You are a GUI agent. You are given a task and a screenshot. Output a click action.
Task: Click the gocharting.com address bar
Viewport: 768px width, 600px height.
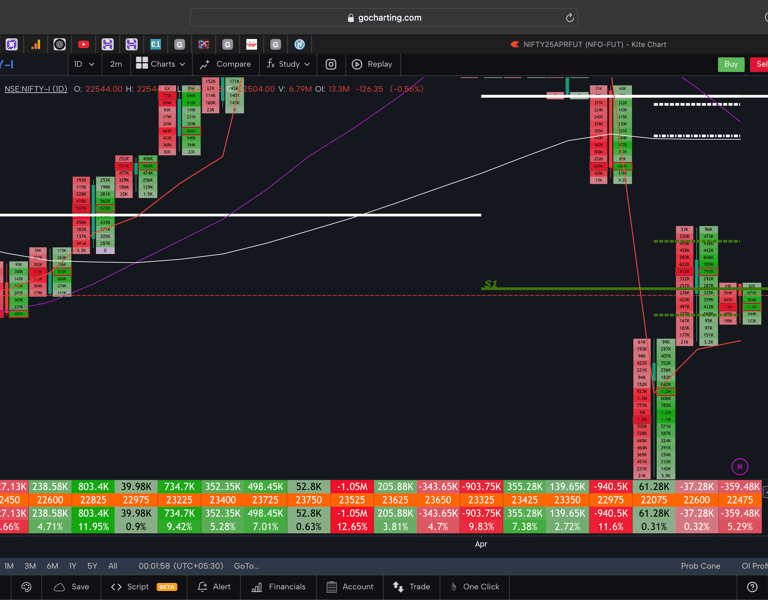384,18
